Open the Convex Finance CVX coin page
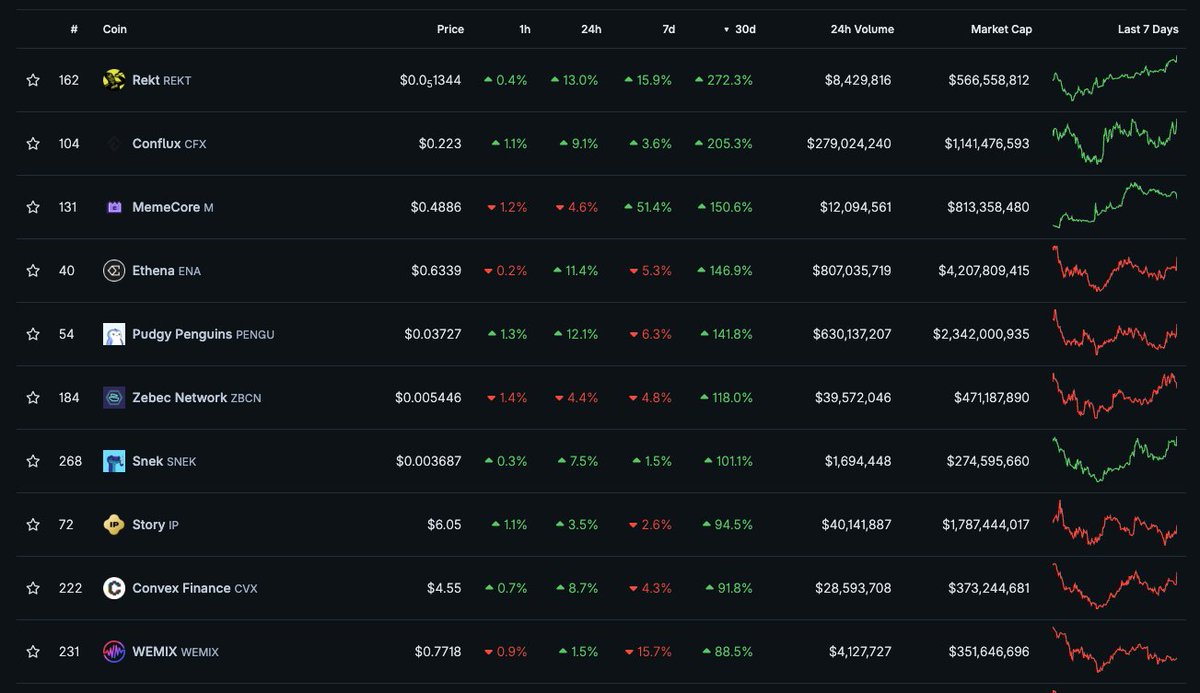Screen dimensions: 1200x693 [194, 588]
